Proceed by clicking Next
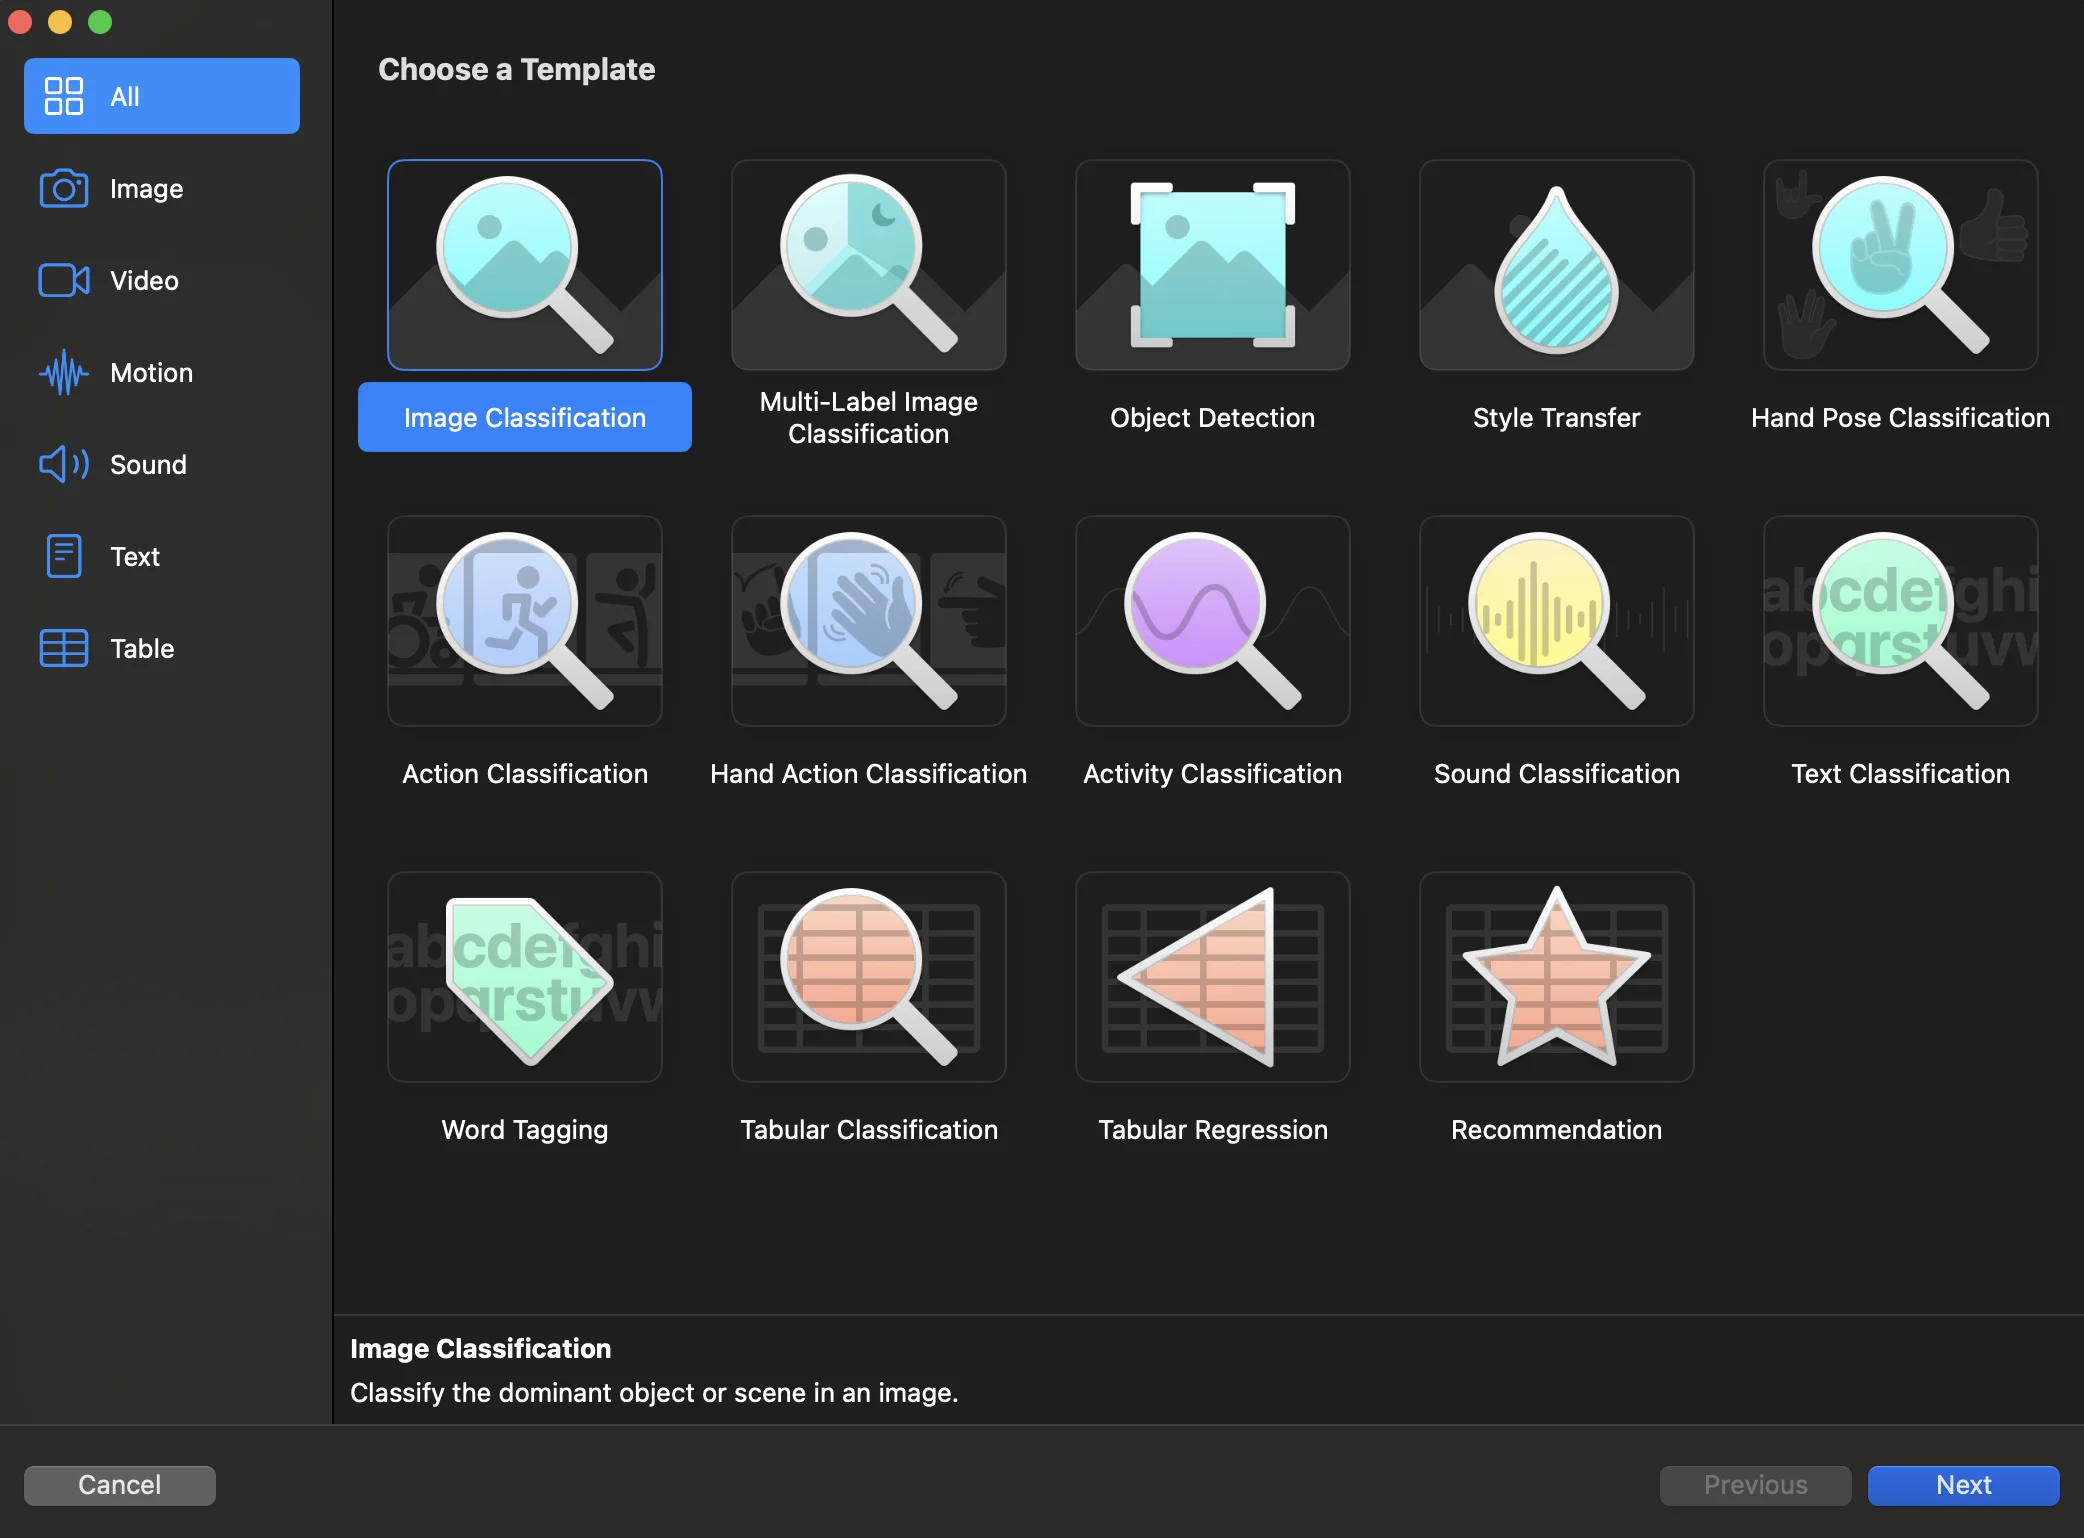The width and height of the screenshot is (2084, 1538). point(1961,1485)
